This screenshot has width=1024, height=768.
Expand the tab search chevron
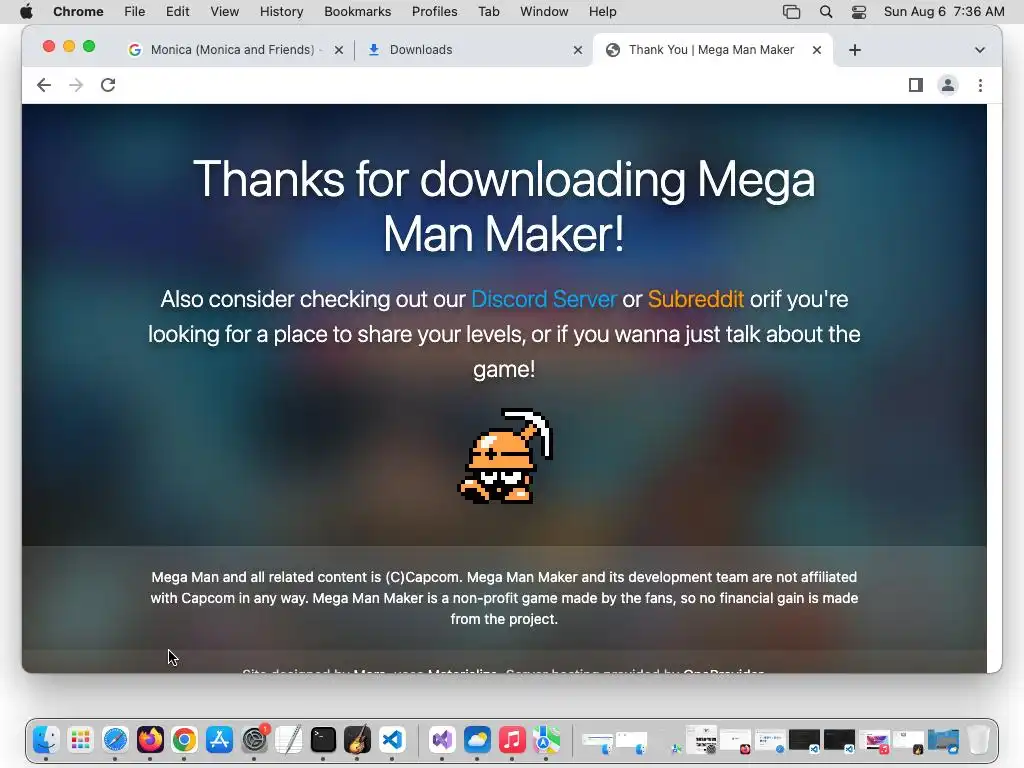980,50
